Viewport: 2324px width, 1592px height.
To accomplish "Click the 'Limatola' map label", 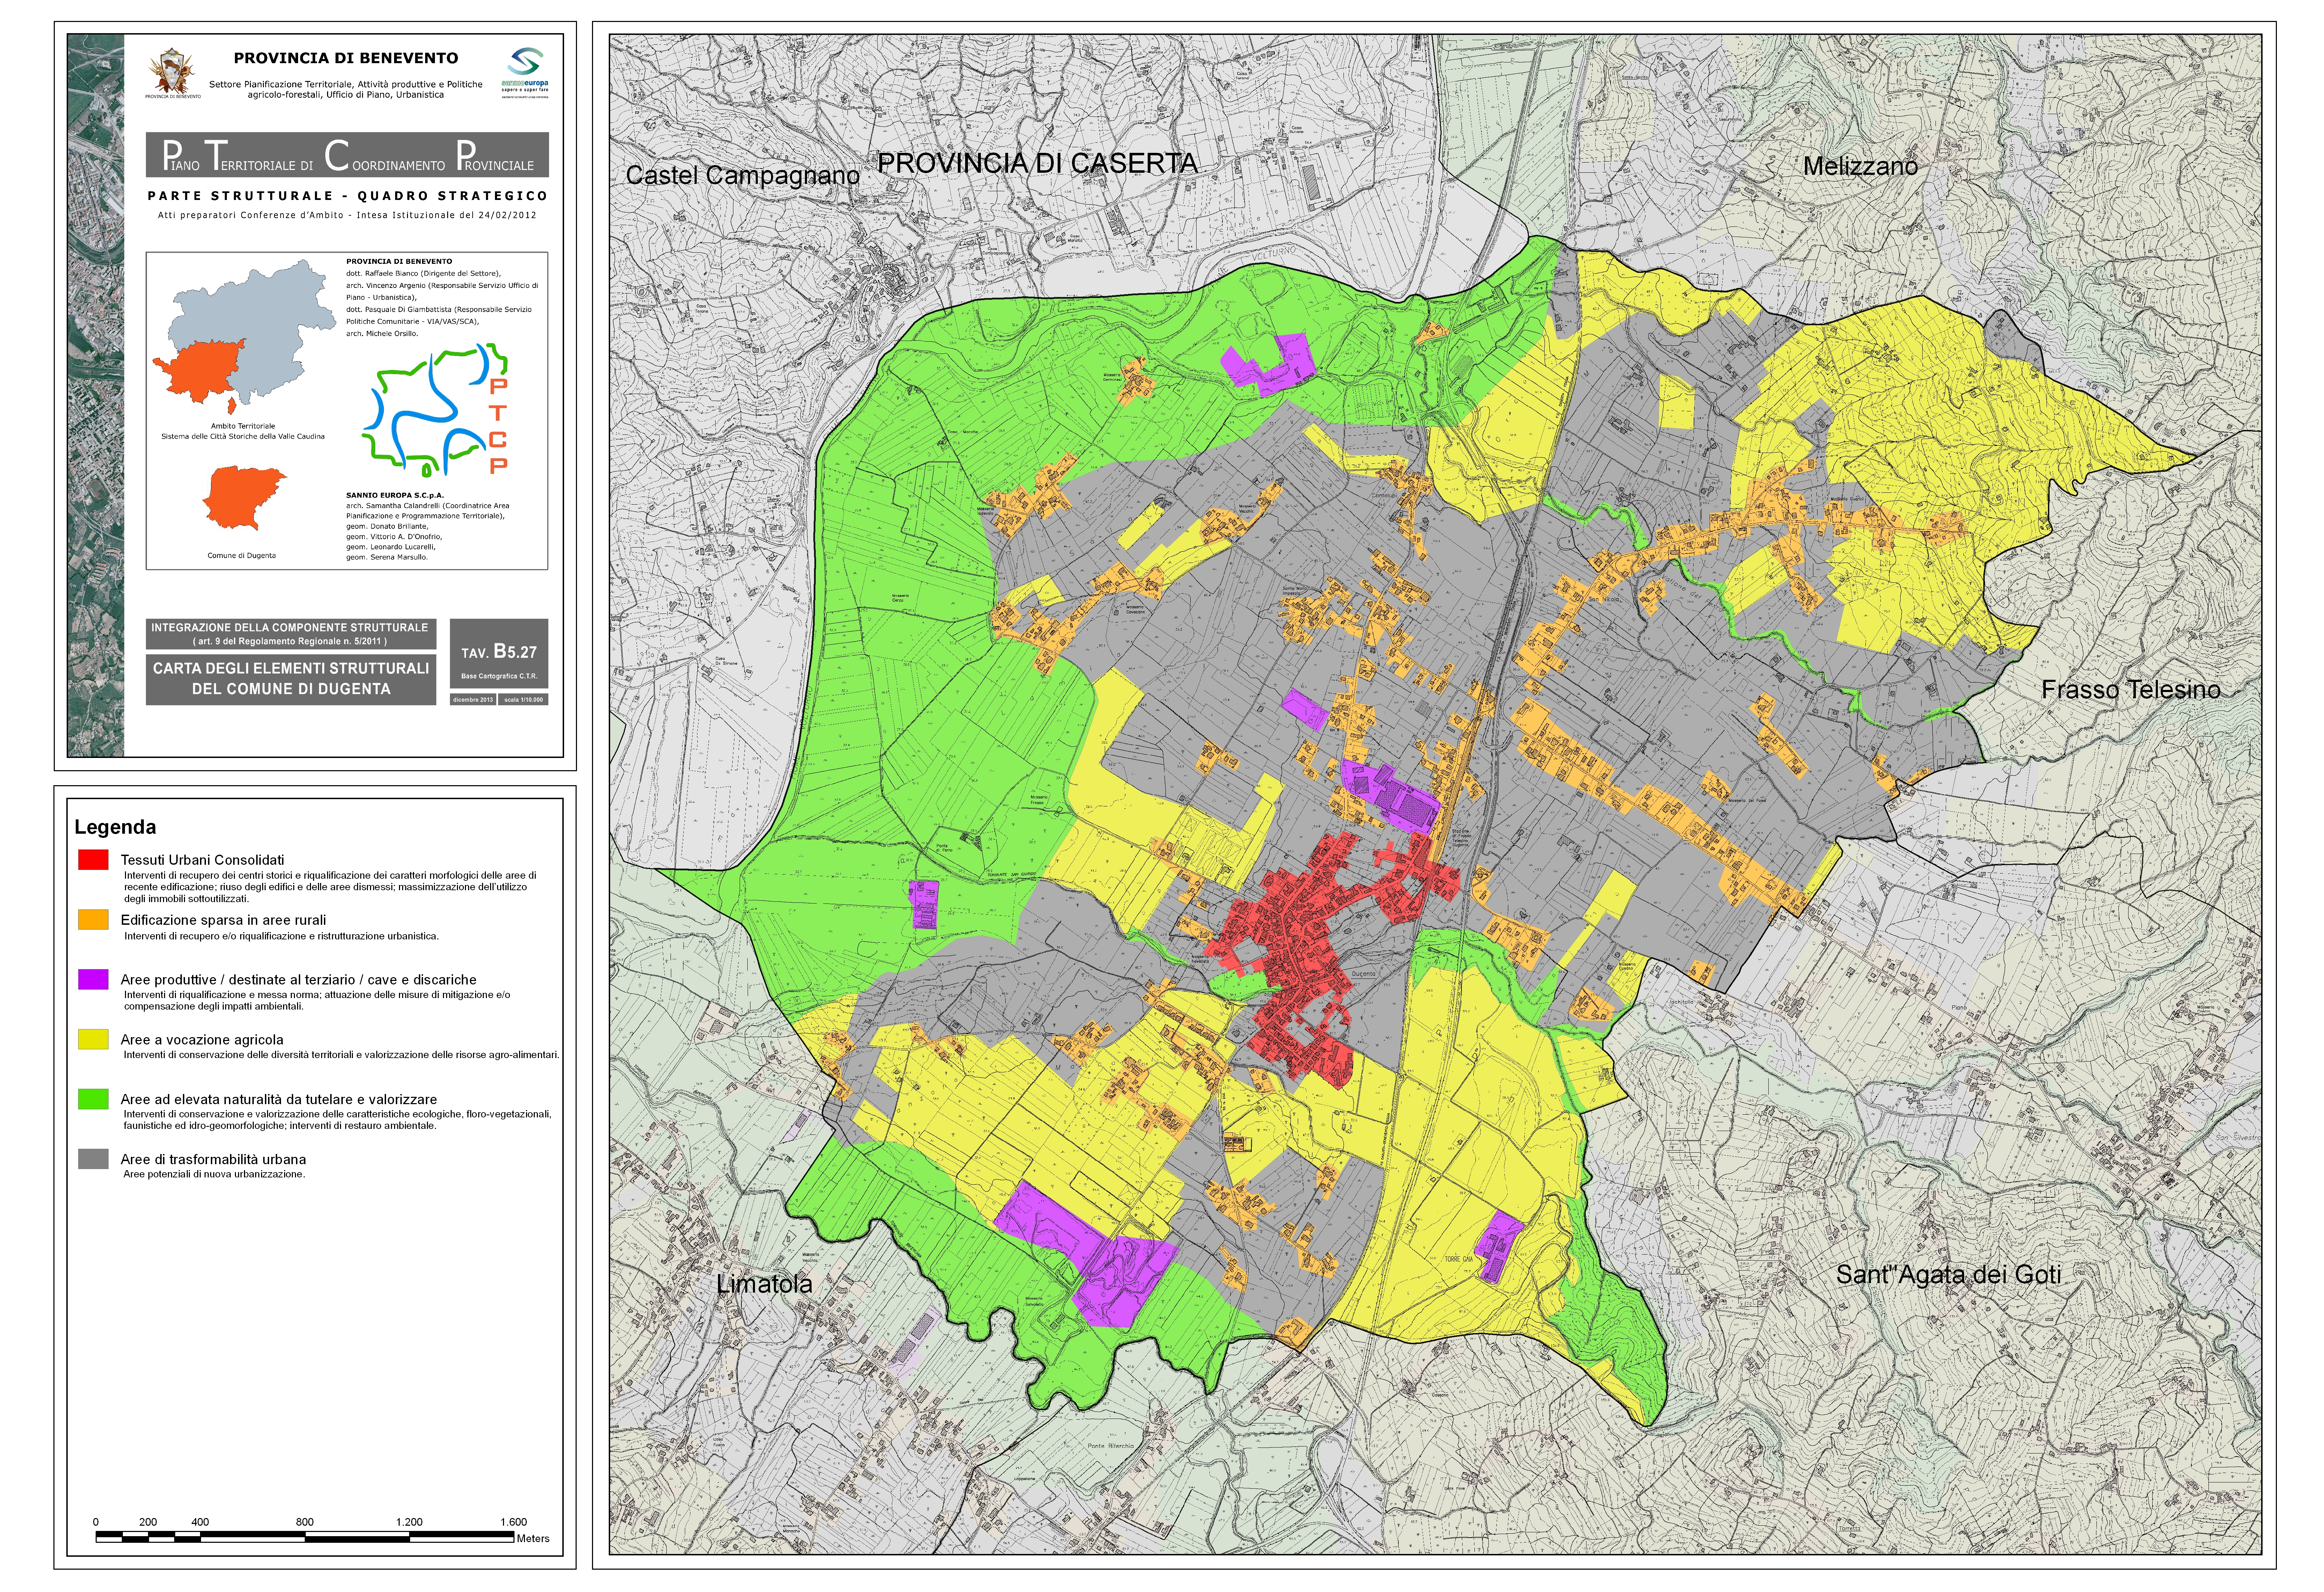I will coord(764,1284).
